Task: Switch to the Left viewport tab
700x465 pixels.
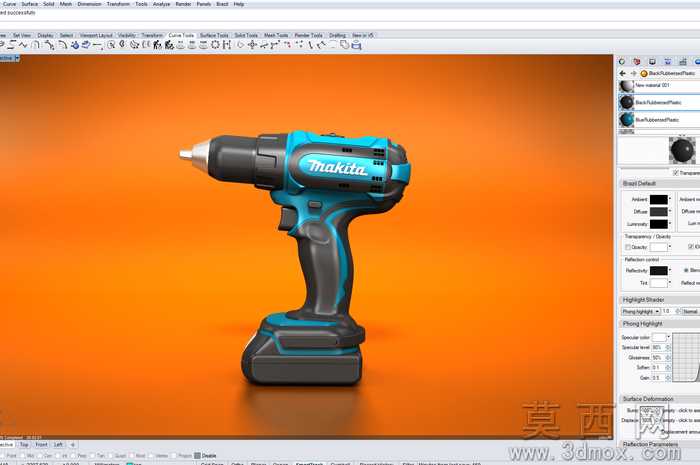Action: point(58,445)
